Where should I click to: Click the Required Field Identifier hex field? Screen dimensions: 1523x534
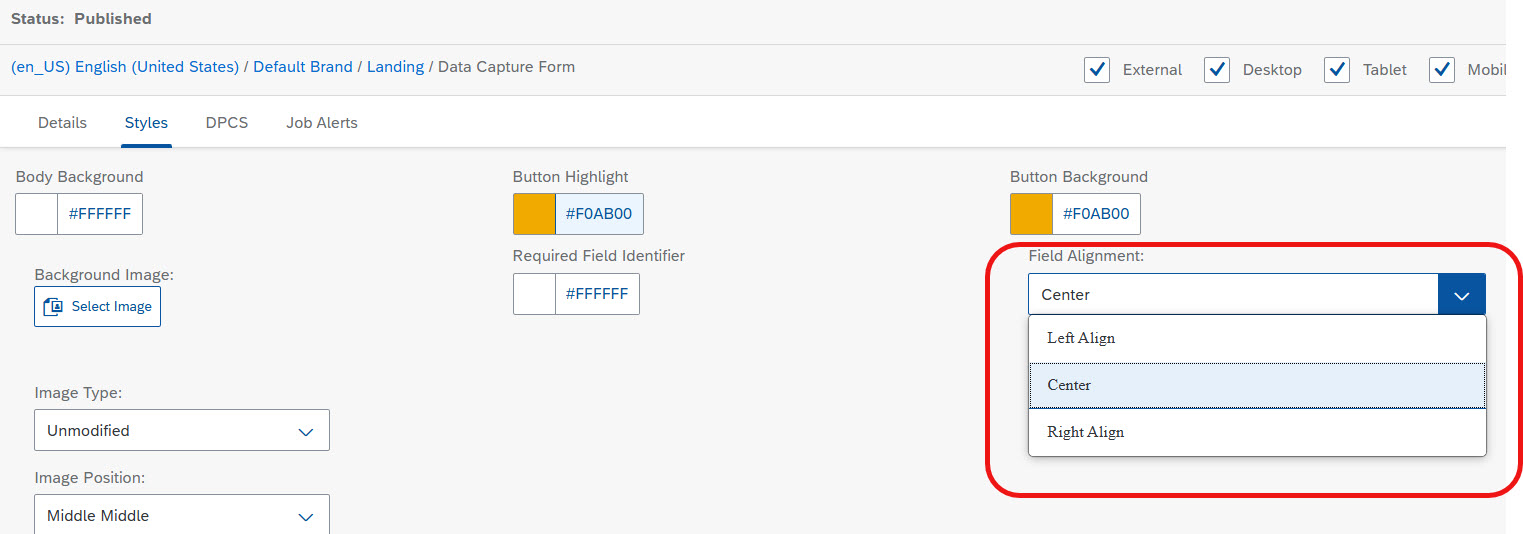(597, 294)
